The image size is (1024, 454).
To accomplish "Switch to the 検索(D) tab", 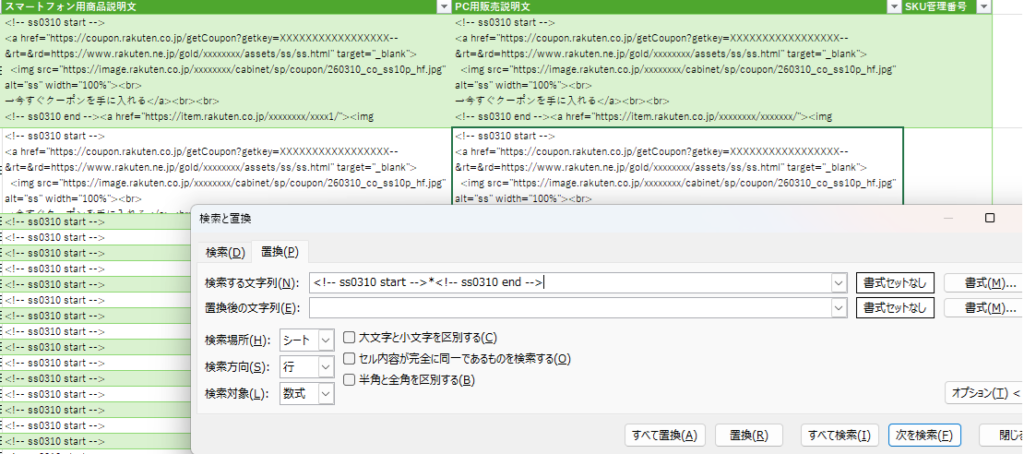I will (x=224, y=251).
